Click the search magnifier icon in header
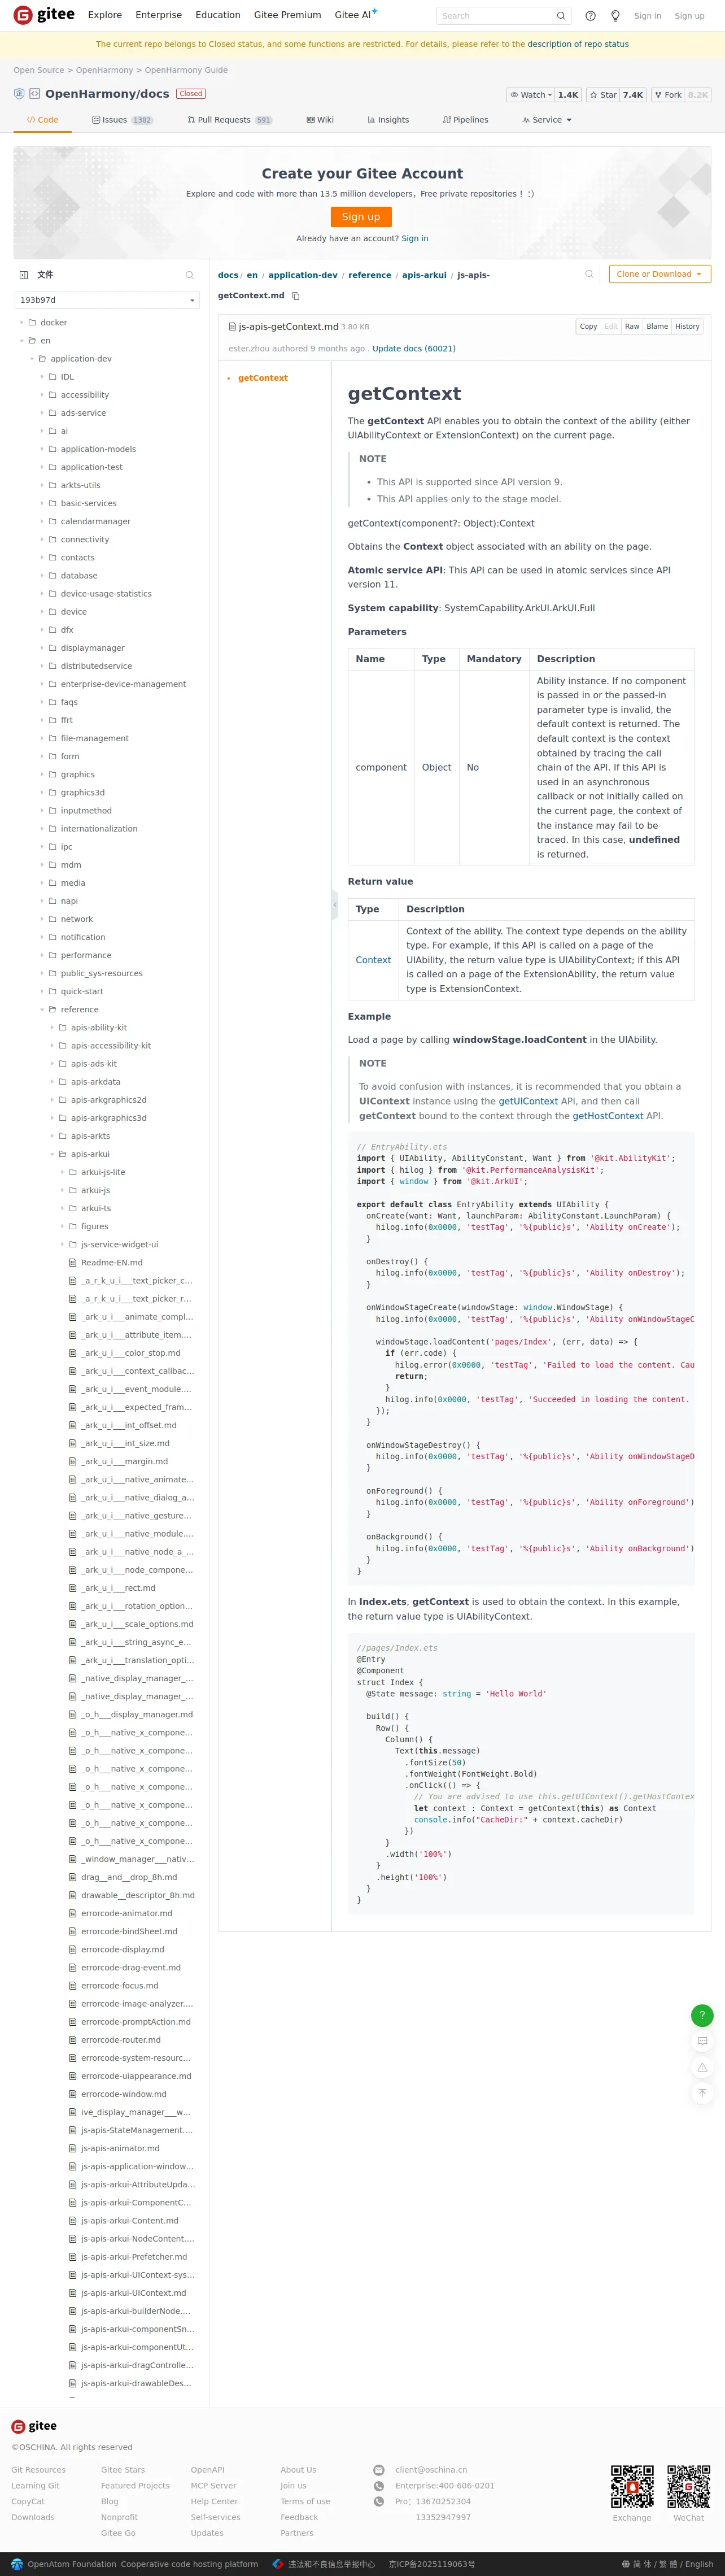725x2576 pixels. tap(561, 16)
